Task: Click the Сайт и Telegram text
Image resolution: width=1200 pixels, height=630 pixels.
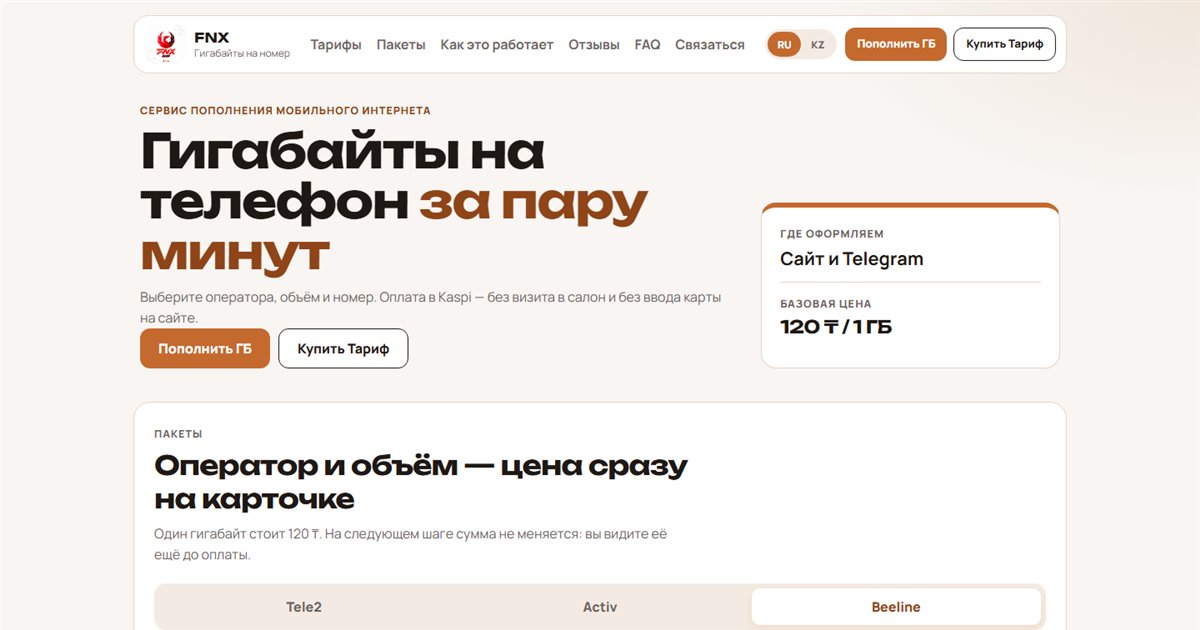Action: click(x=852, y=259)
